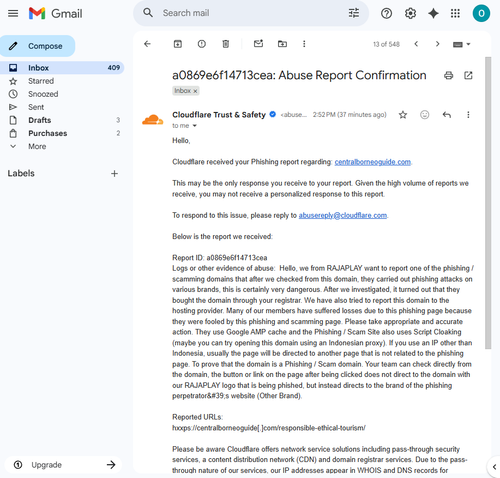This screenshot has width=500, height=478.
Task: Click the Cloudflare Trust & Safety sender name
Action: tap(219, 115)
